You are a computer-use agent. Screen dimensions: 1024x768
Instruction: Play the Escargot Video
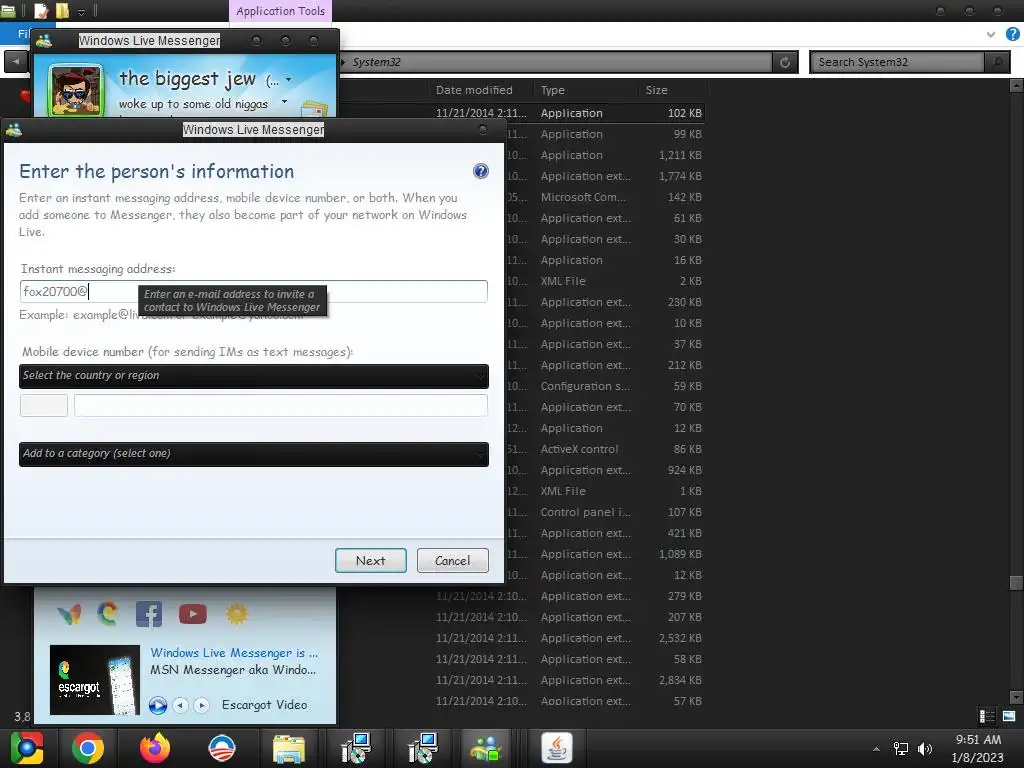157,705
